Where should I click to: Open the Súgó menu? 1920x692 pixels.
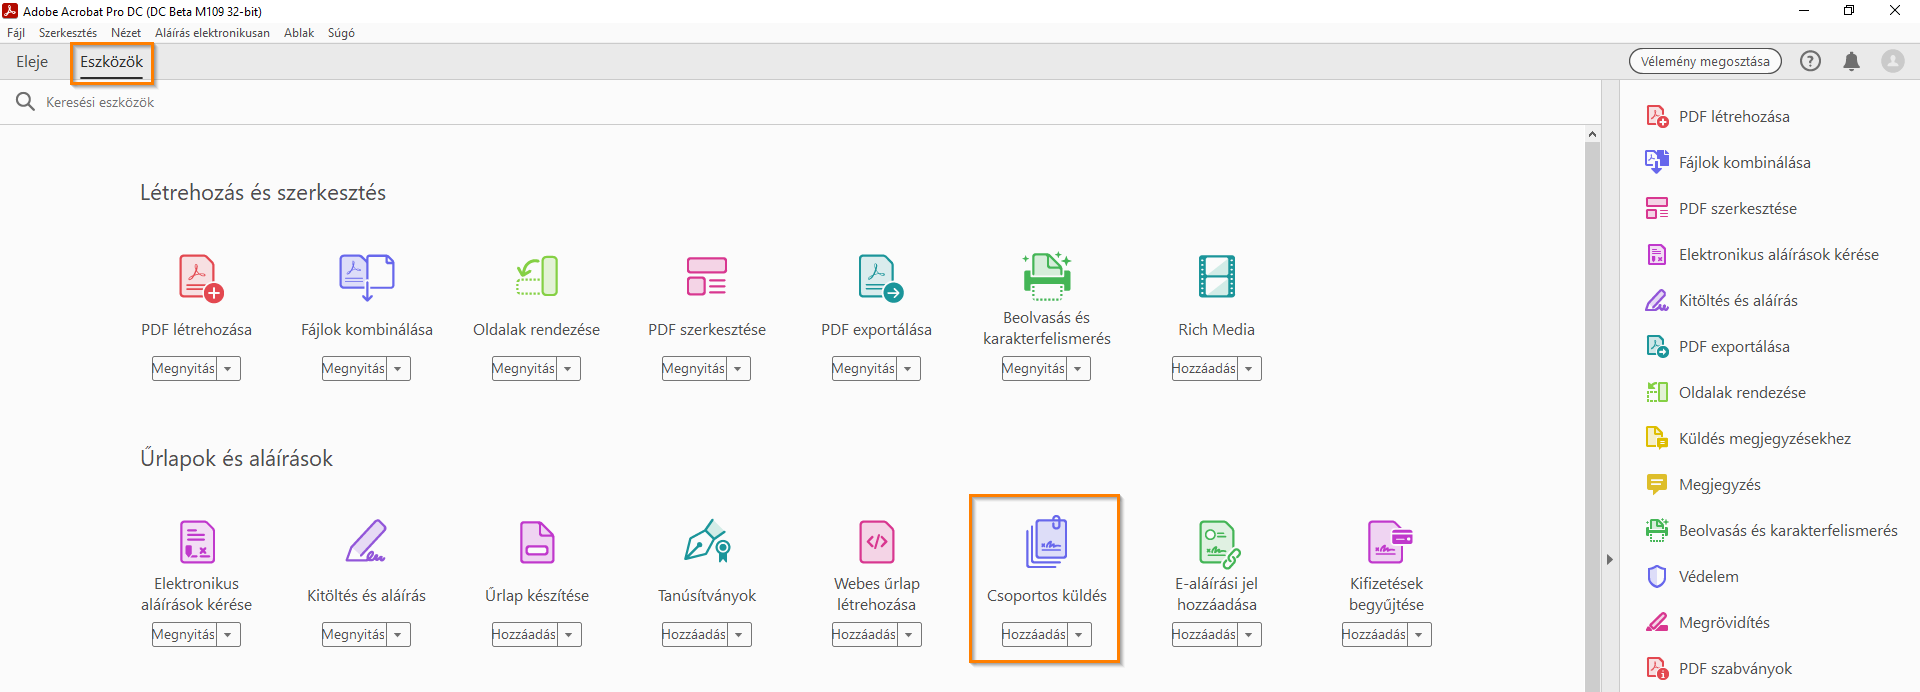coord(341,33)
